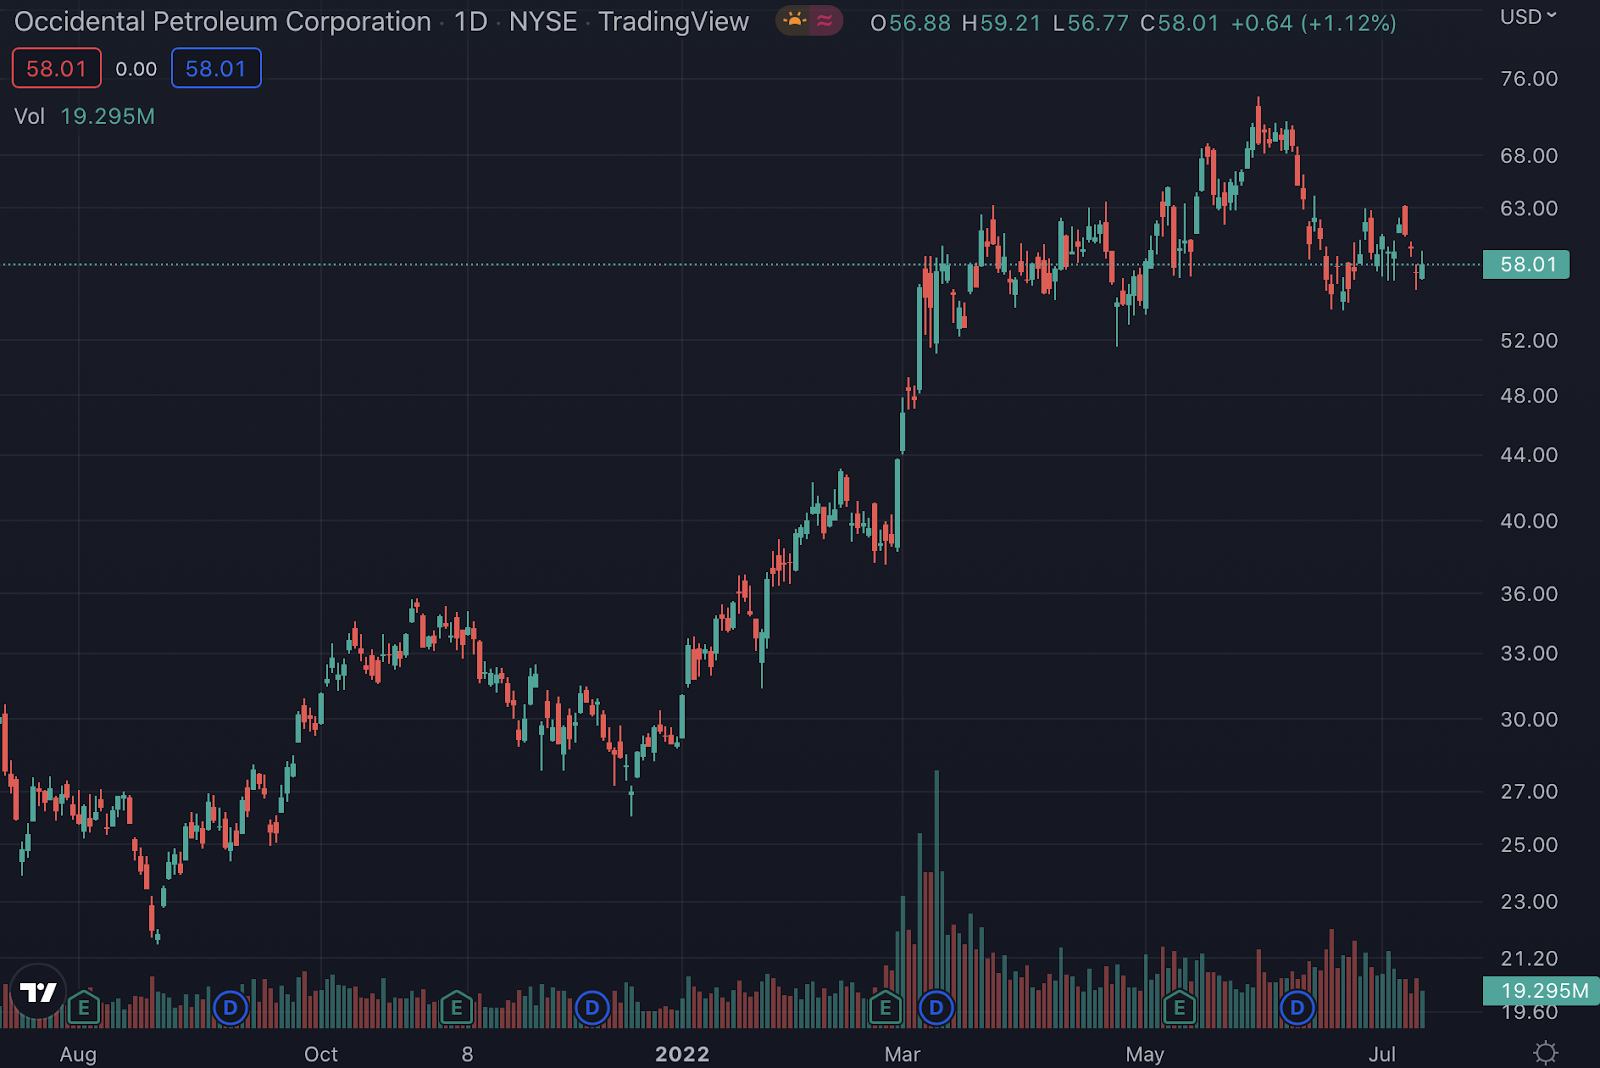The height and width of the screenshot is (1068, 1600).
Task: Click the high value H59.21
Action: click(1001, 23)
